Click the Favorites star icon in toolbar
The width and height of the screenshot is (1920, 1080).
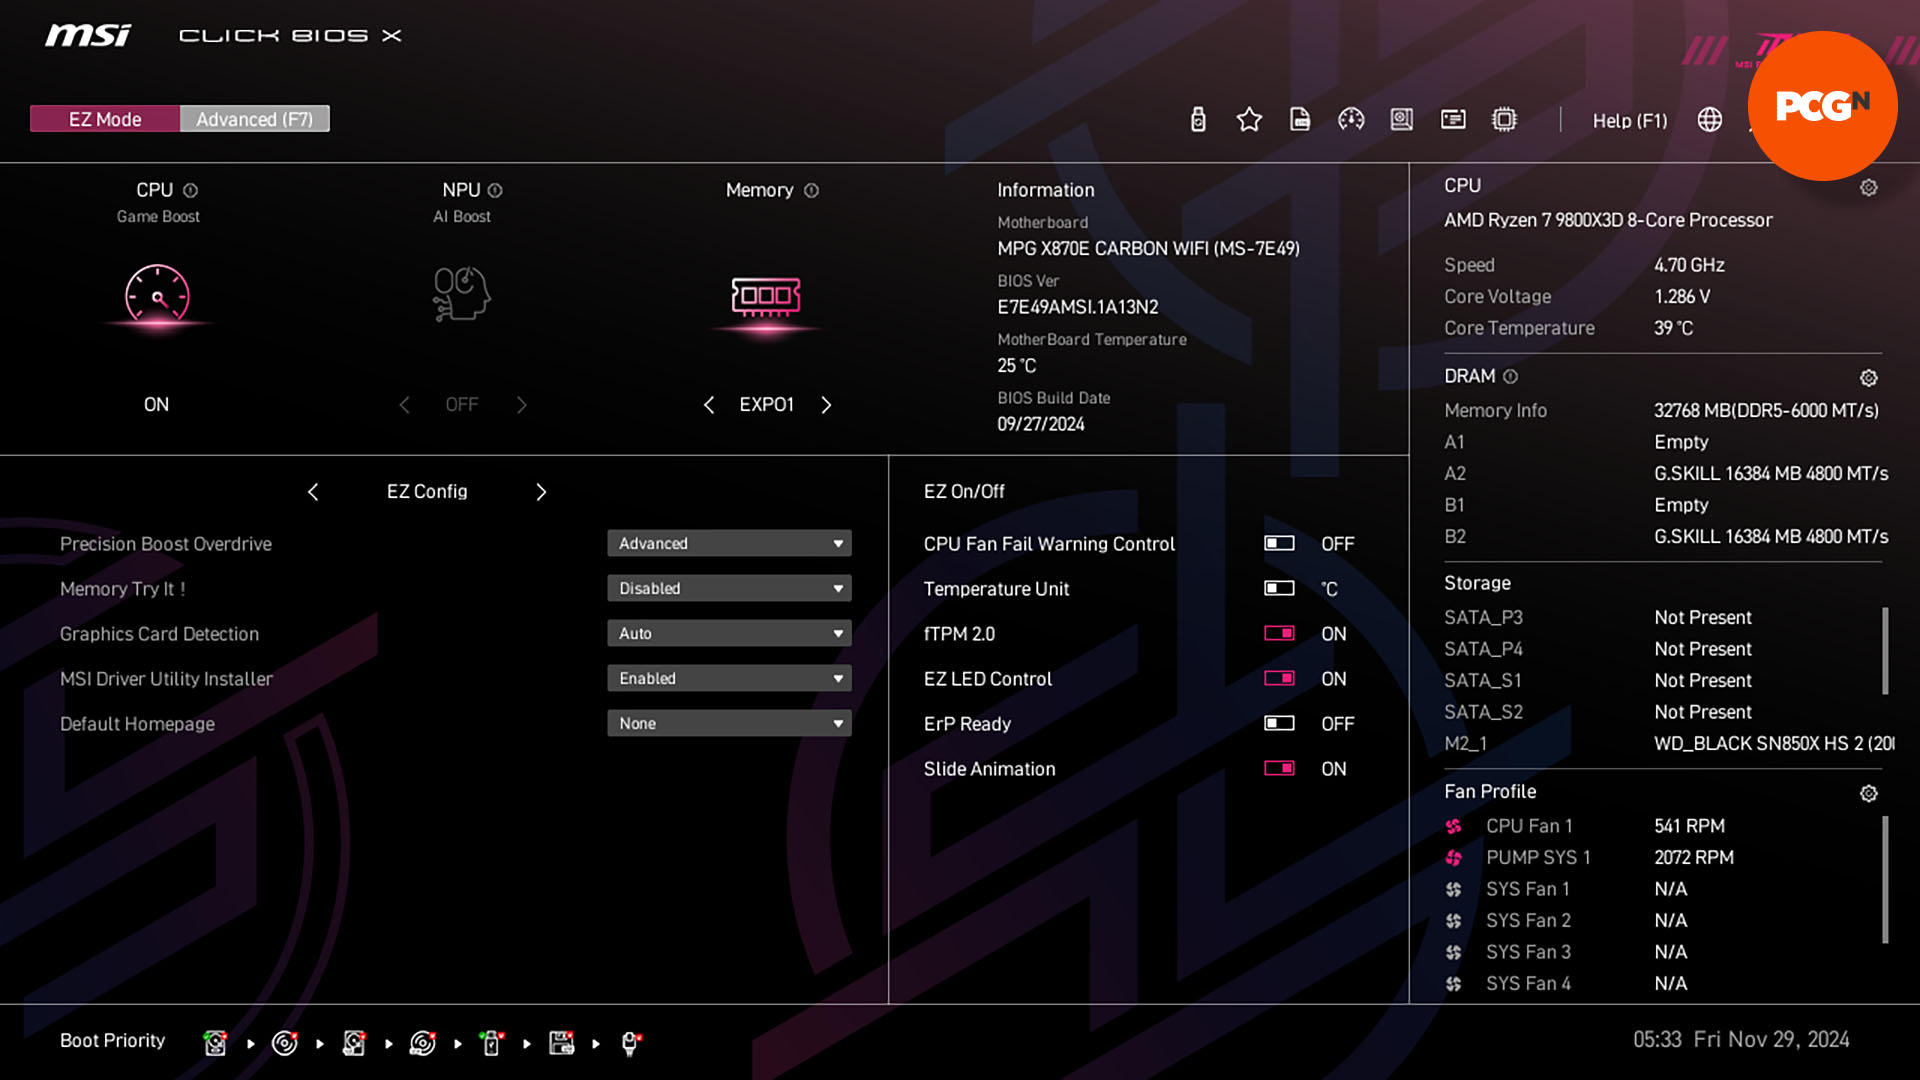tap(1247, 120)
